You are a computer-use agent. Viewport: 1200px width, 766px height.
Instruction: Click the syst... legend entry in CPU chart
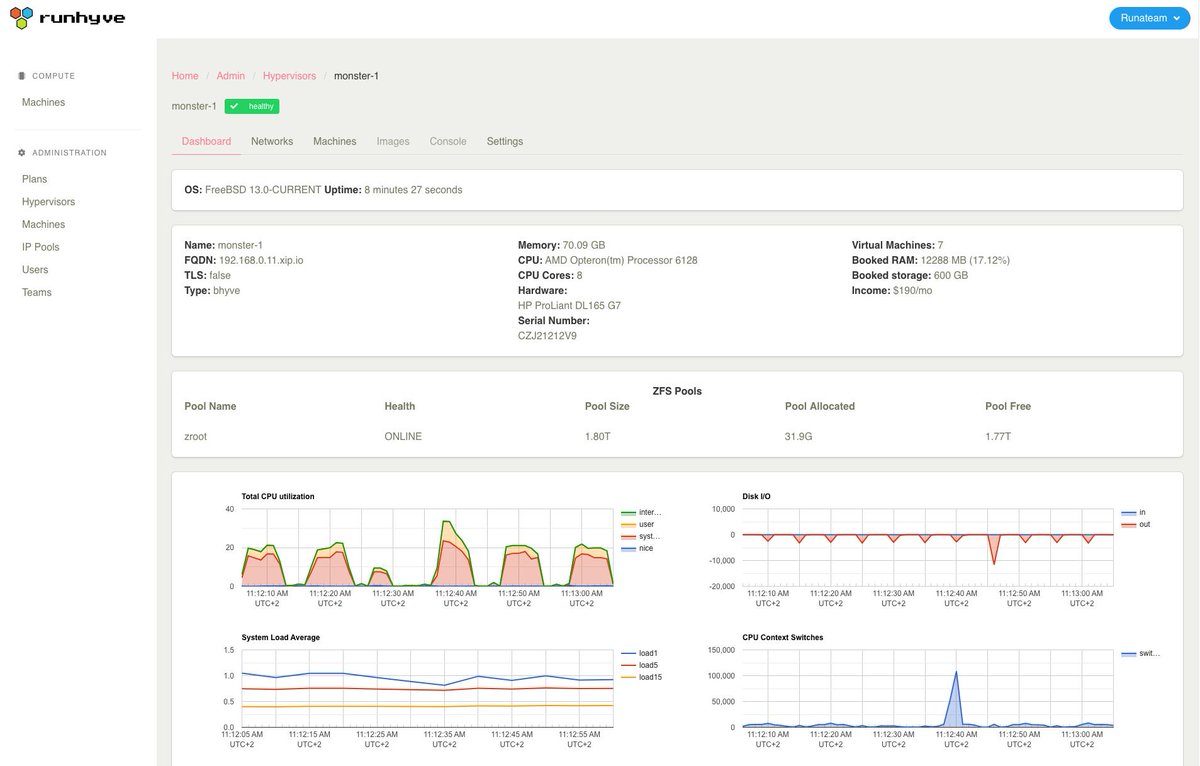641,537
